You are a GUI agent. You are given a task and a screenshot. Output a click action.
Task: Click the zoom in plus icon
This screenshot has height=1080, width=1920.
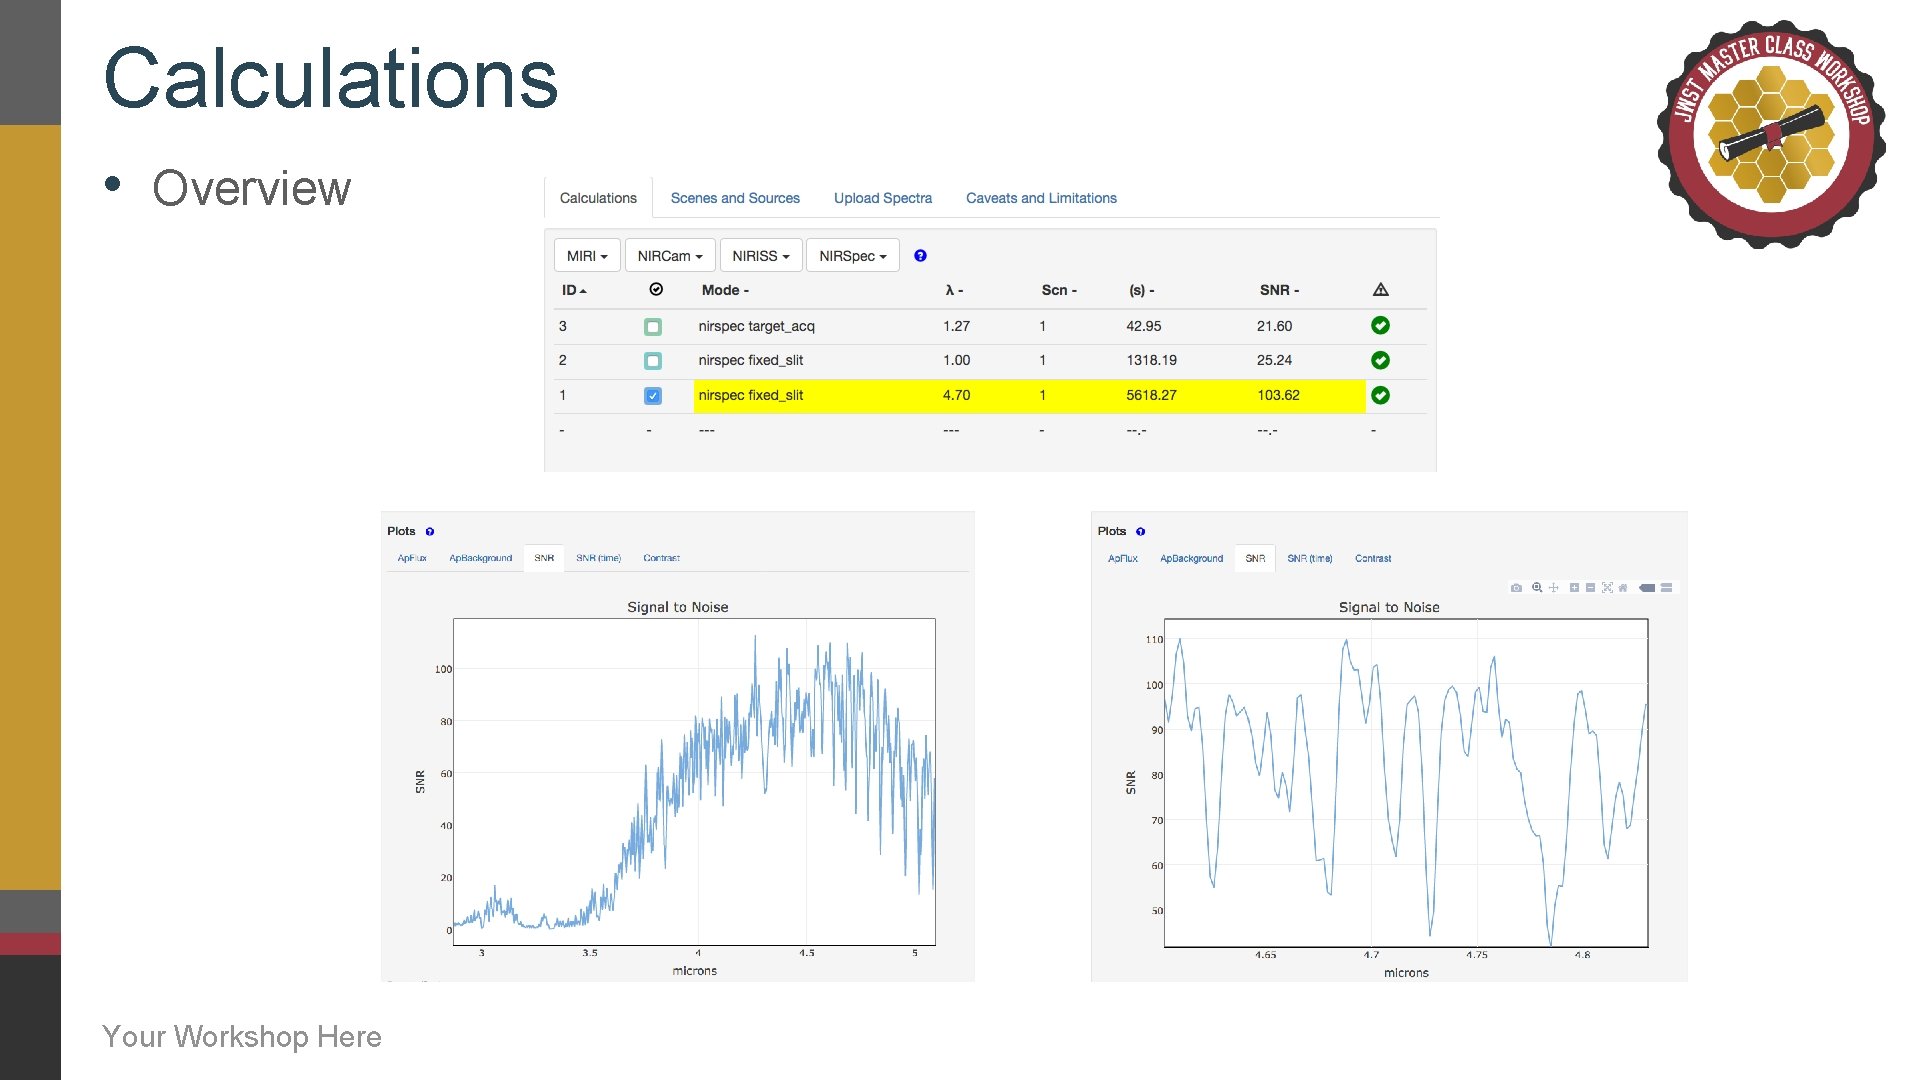pyautogui.click(x=1574, y=588)
